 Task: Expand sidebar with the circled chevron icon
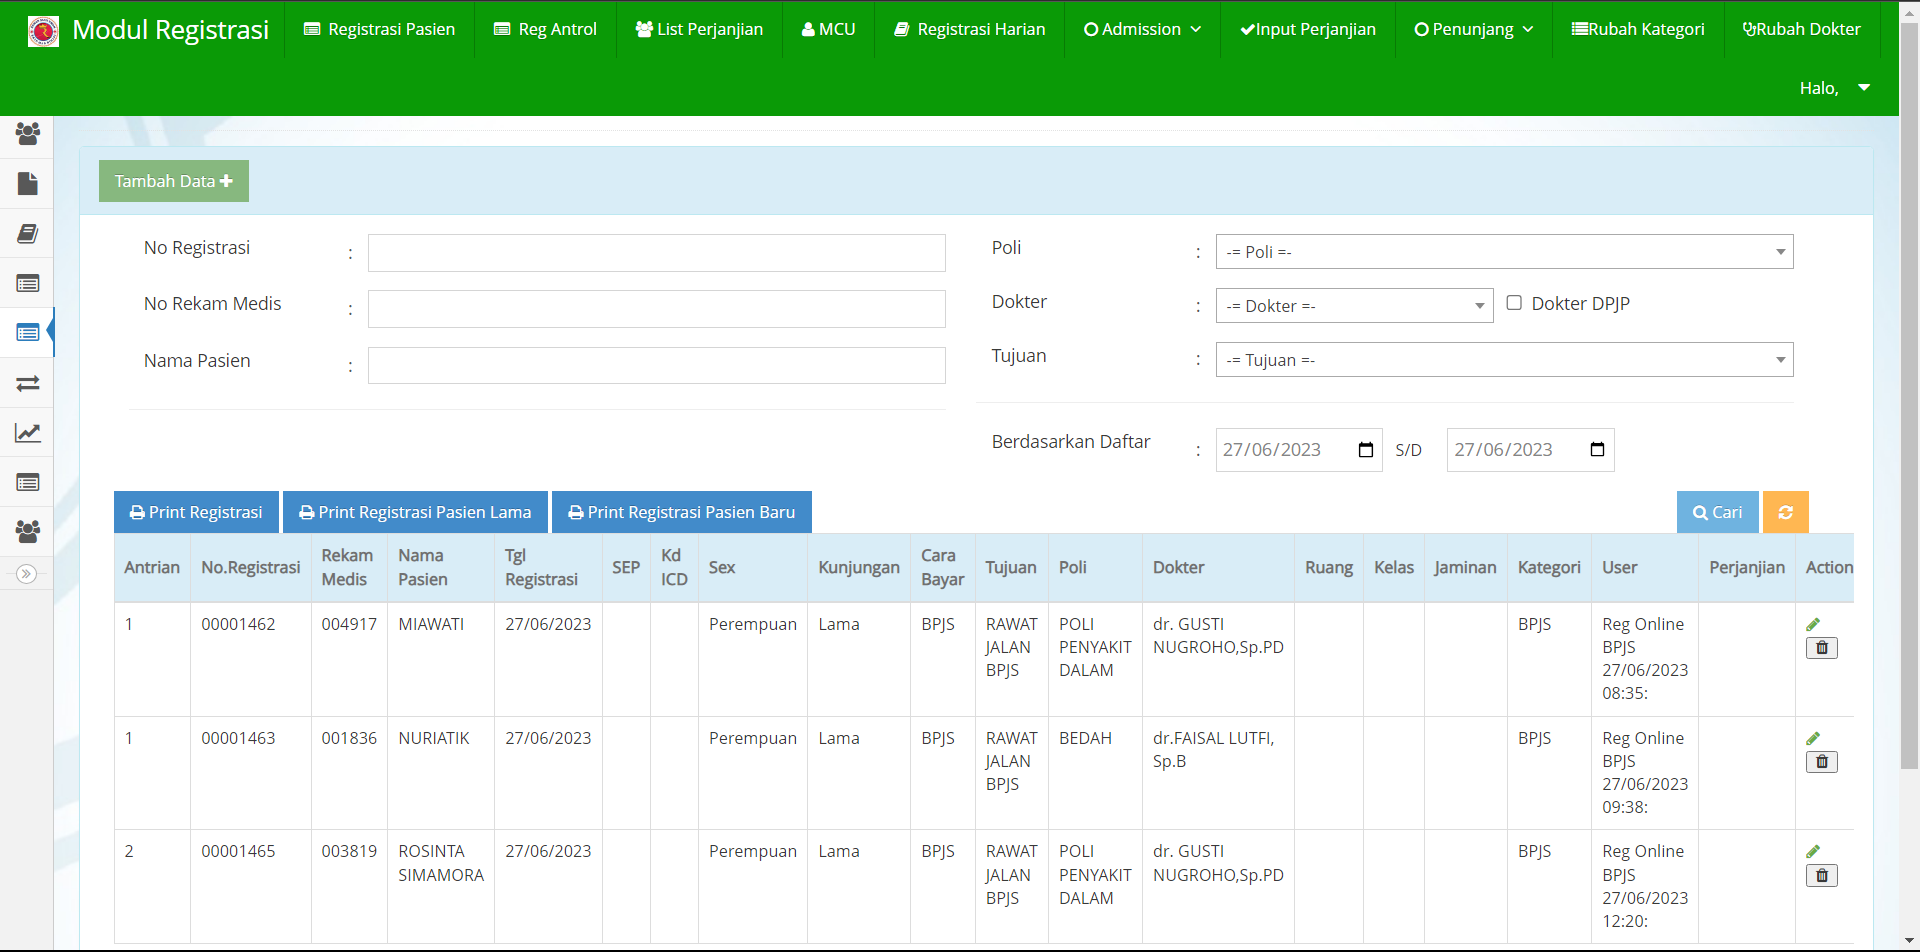[27, 574]
